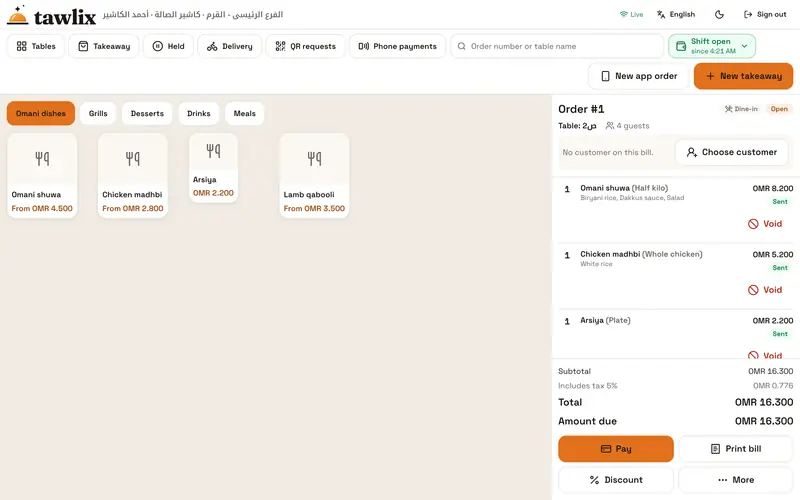Apply a Discount

616,480
